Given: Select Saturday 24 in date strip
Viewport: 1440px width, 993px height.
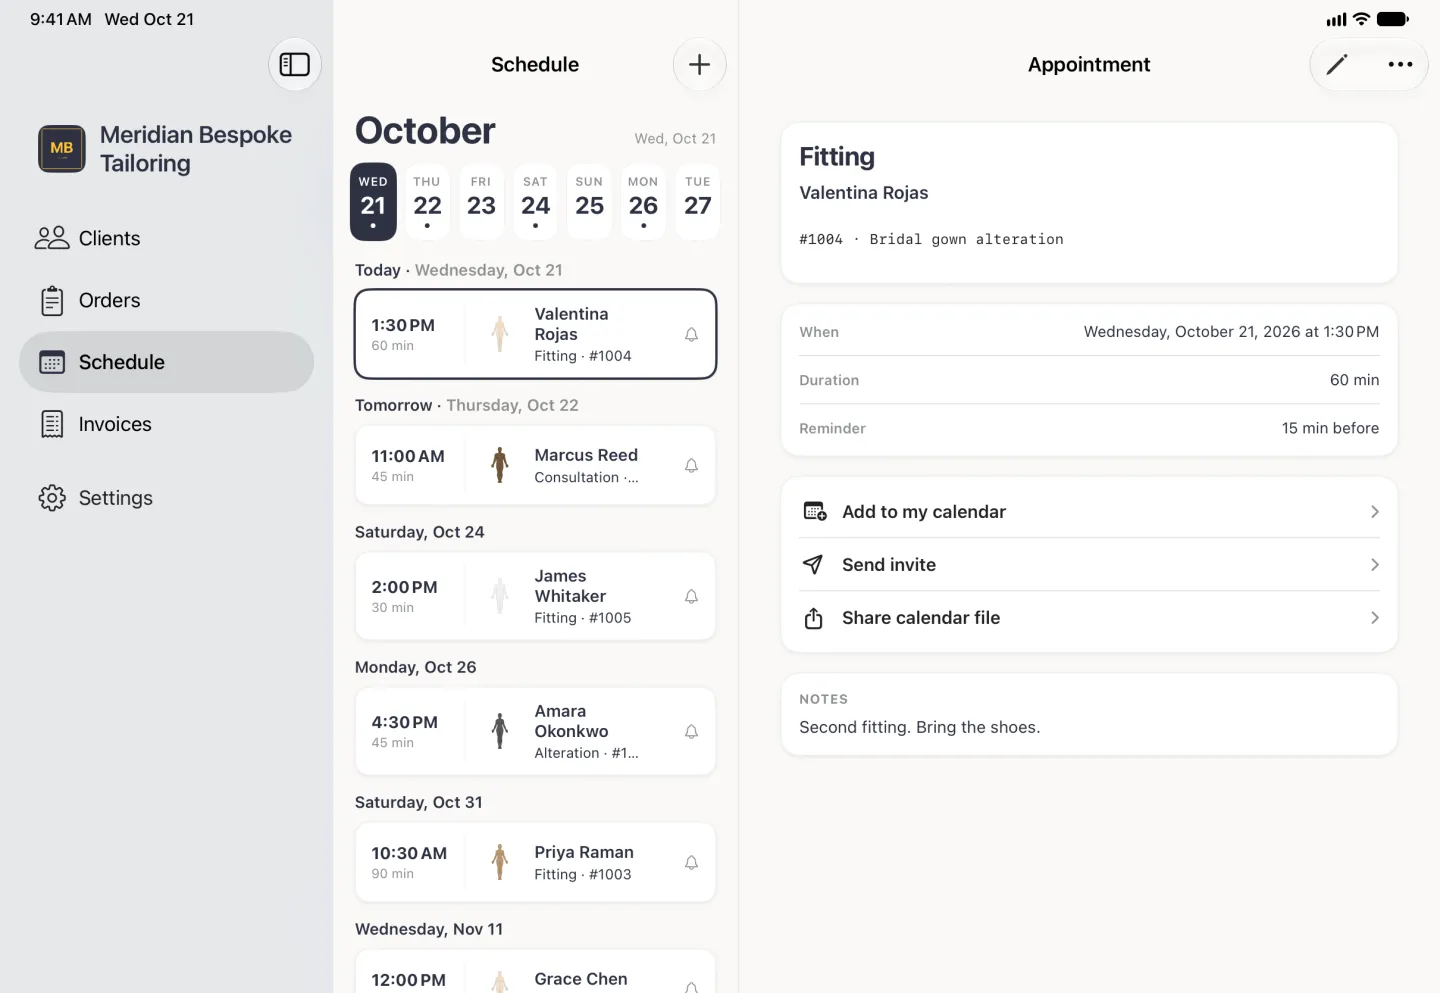Looking at the screenshot, I should 535,202.
